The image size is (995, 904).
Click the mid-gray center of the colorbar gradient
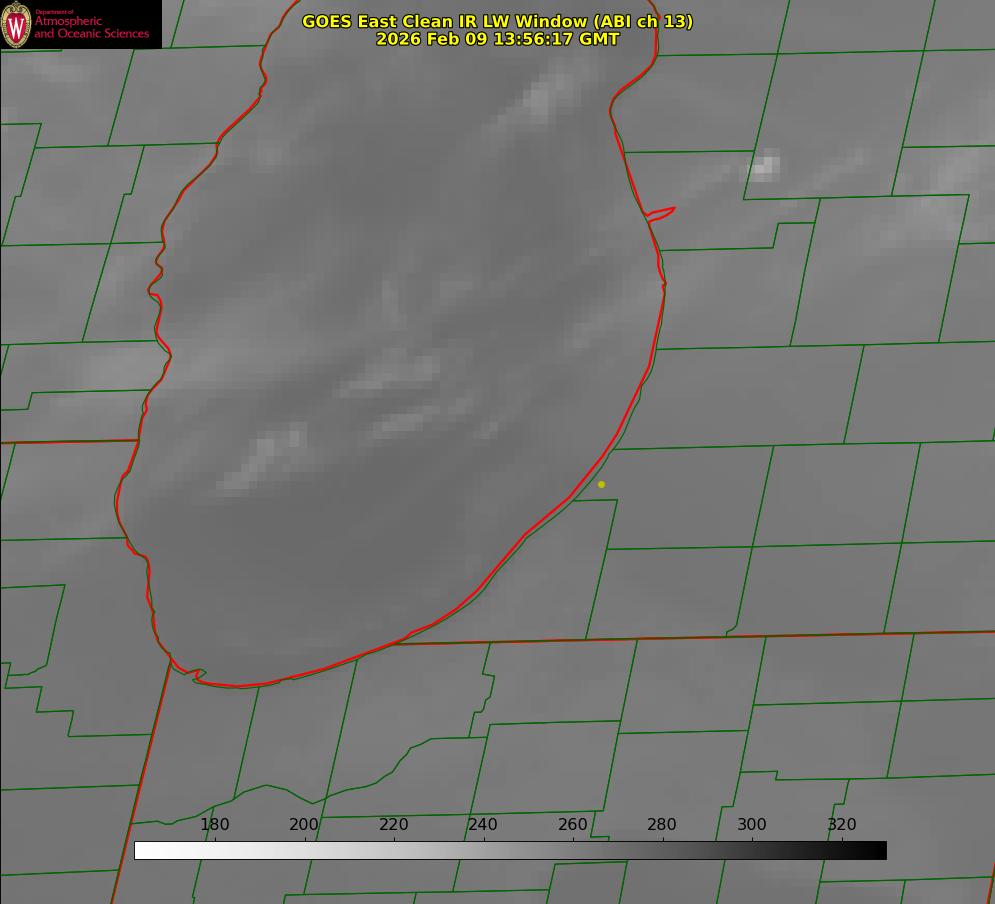(510, 851)
